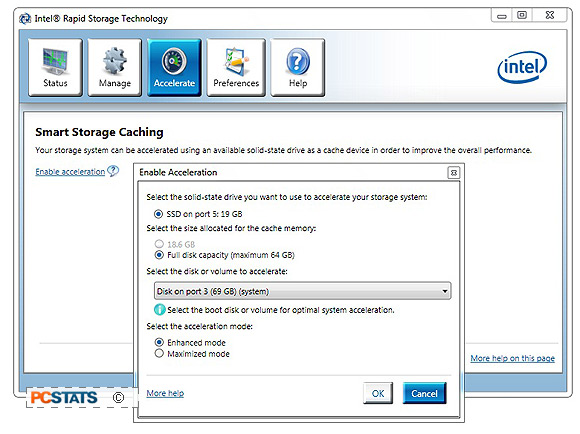Click the Intel logo

pyautogui.click(x=522, y=67)
